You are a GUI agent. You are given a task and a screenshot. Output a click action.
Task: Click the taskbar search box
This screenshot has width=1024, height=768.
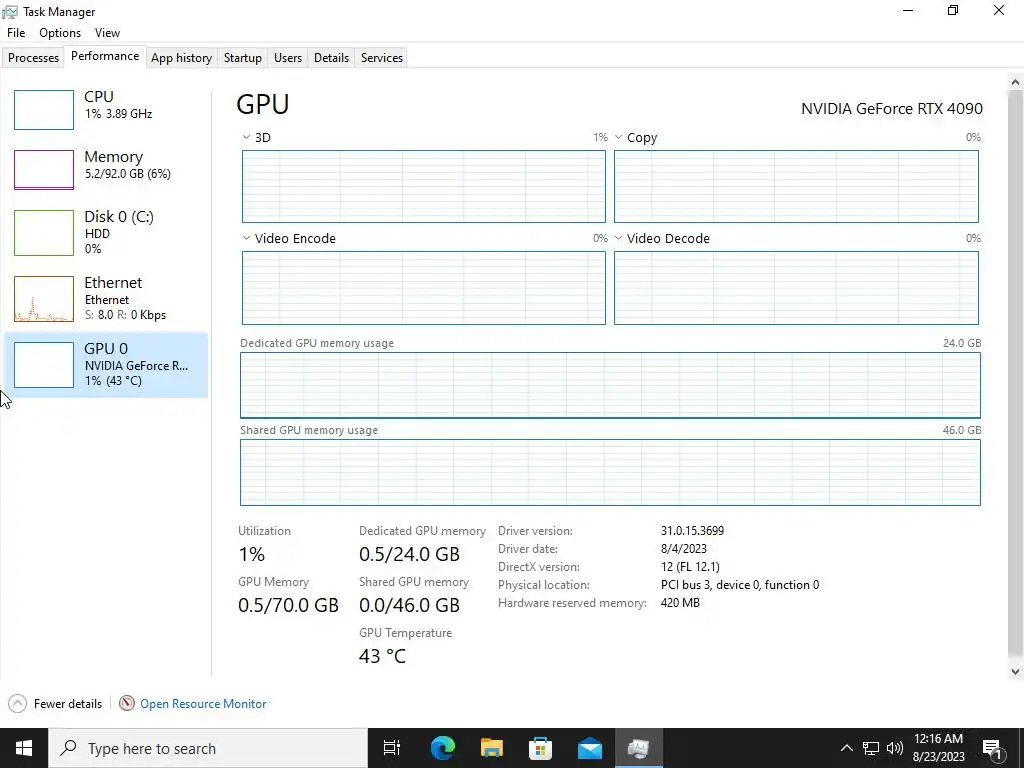tap(208, 748)
